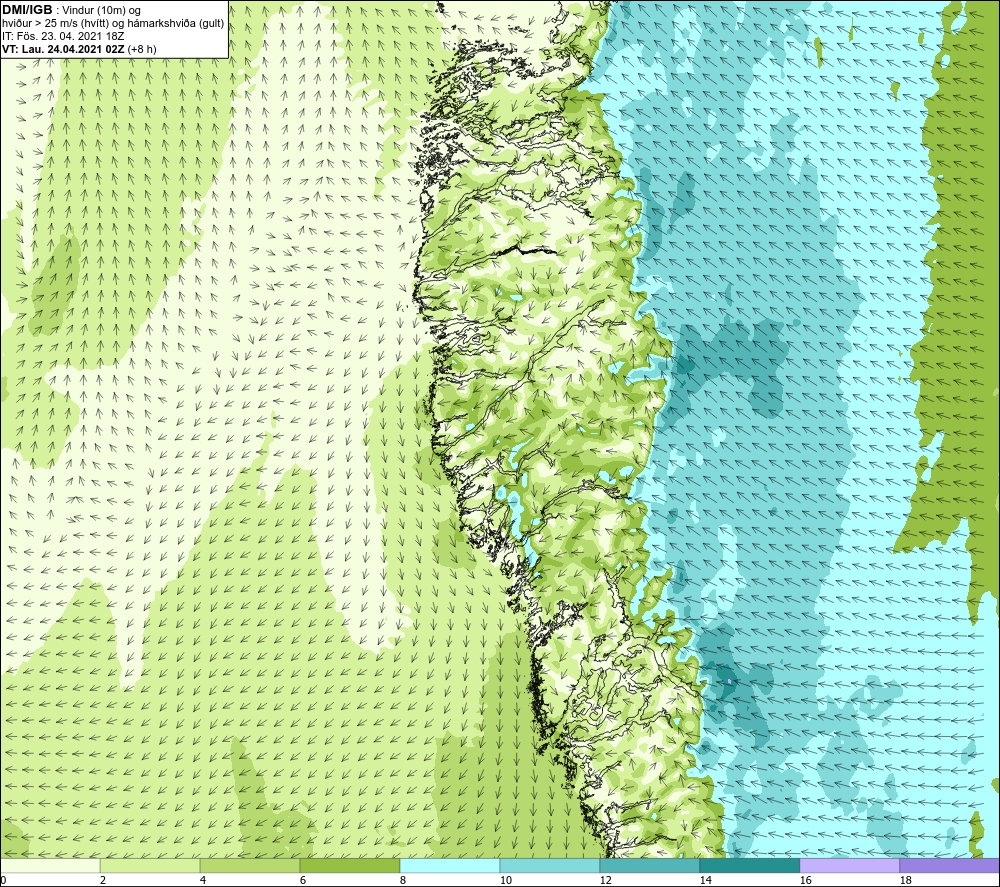Click the legend scale label 14

705,880
